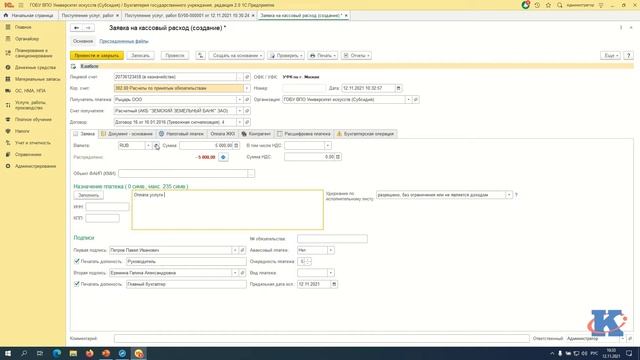Switch to the 'Бухгалтерская операция' tab
Viewport: 640px width, 360px height.
pos(365,134)
